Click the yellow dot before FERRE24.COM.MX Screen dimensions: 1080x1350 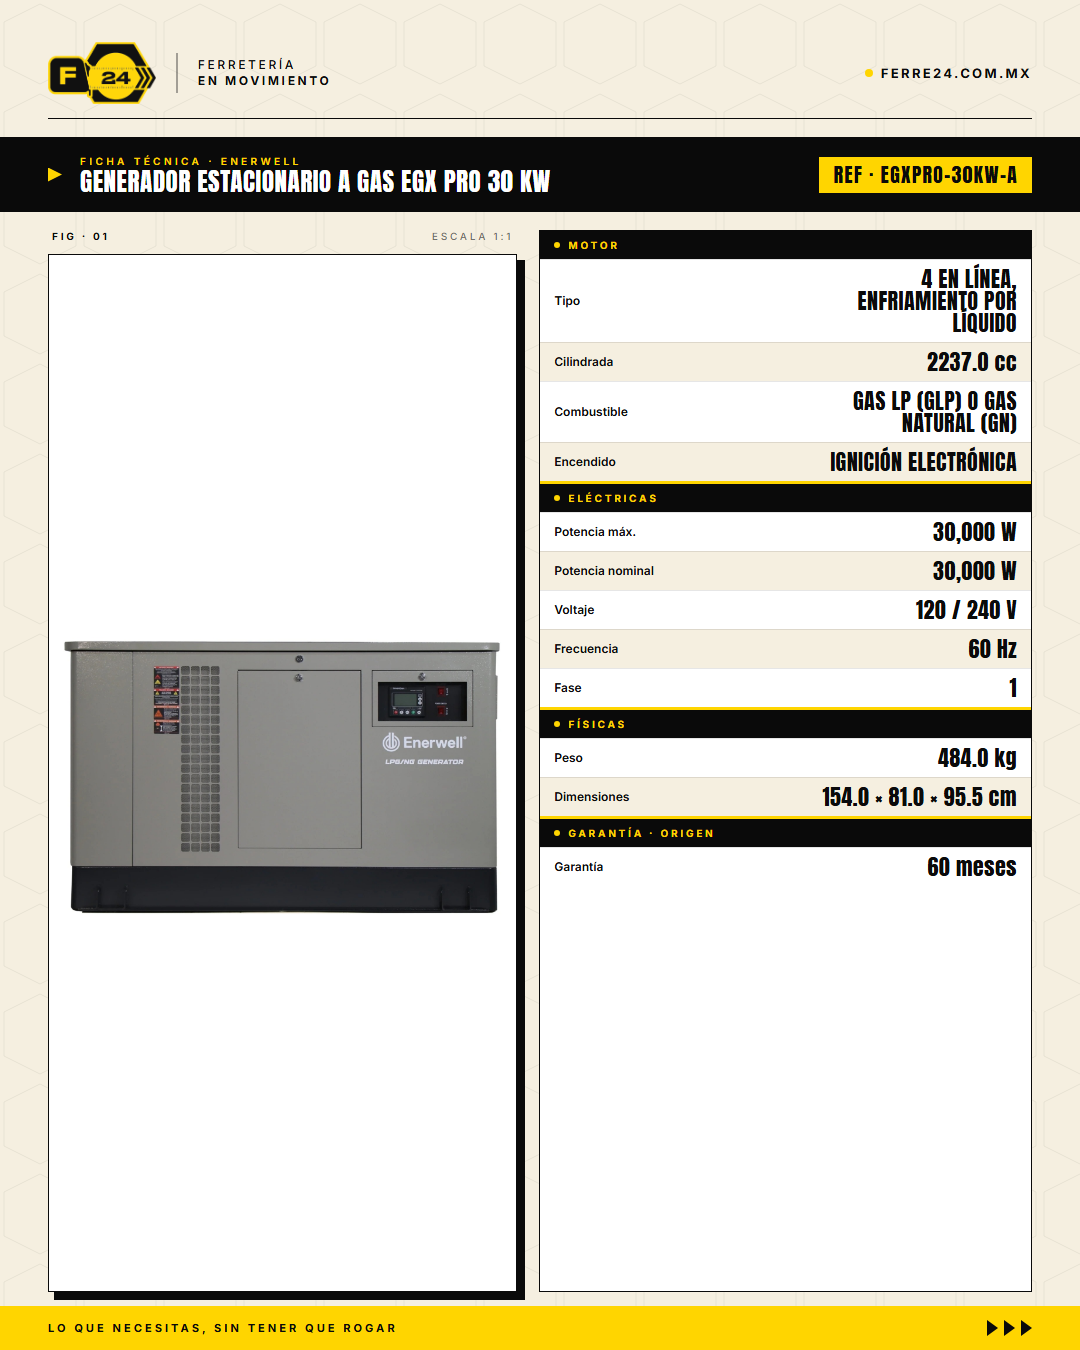coord(869,73)
